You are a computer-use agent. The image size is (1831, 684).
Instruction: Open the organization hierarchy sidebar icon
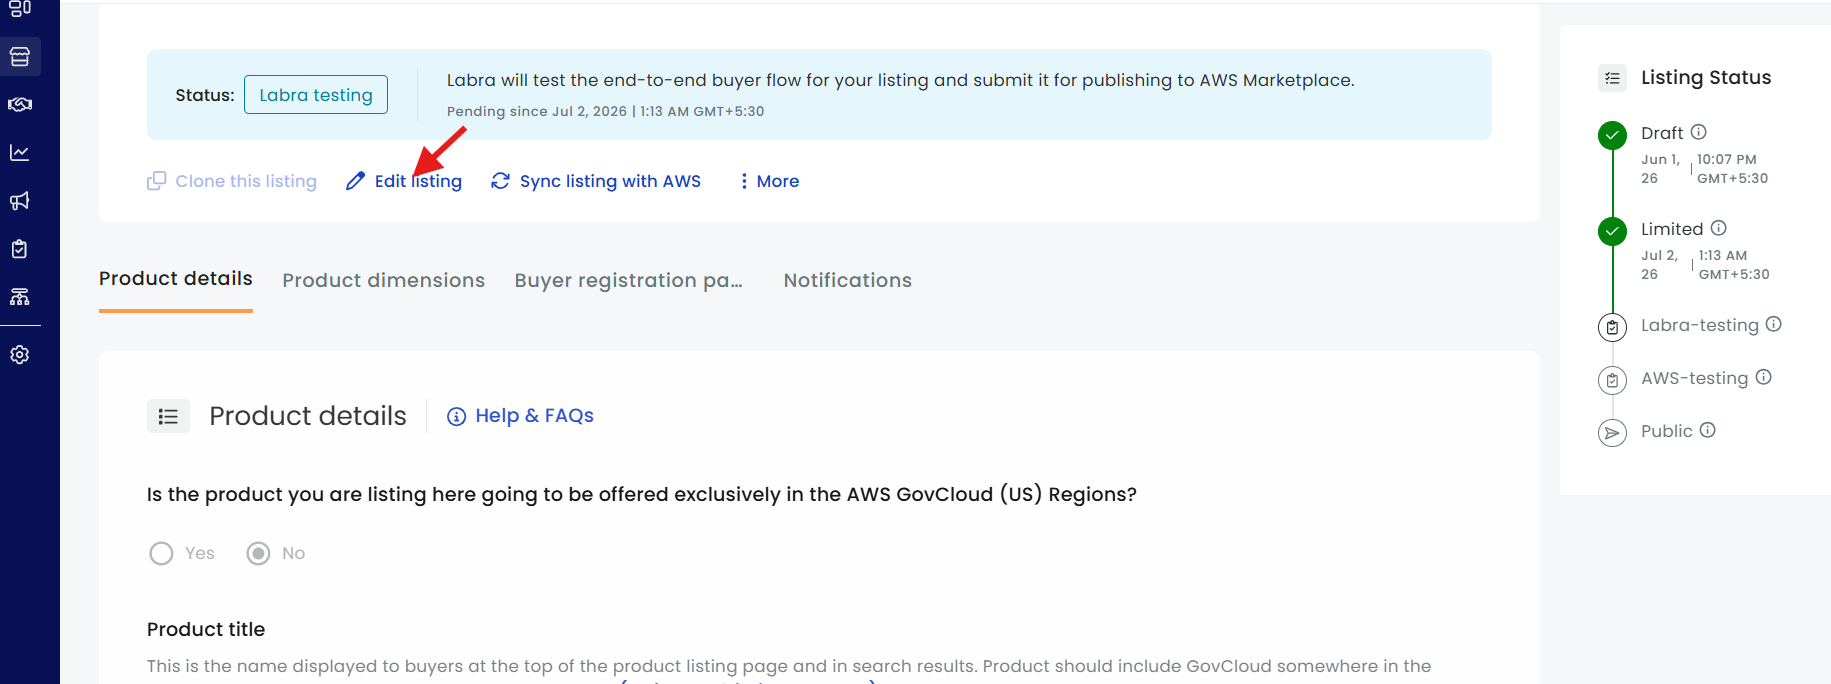tap(20, 297)
